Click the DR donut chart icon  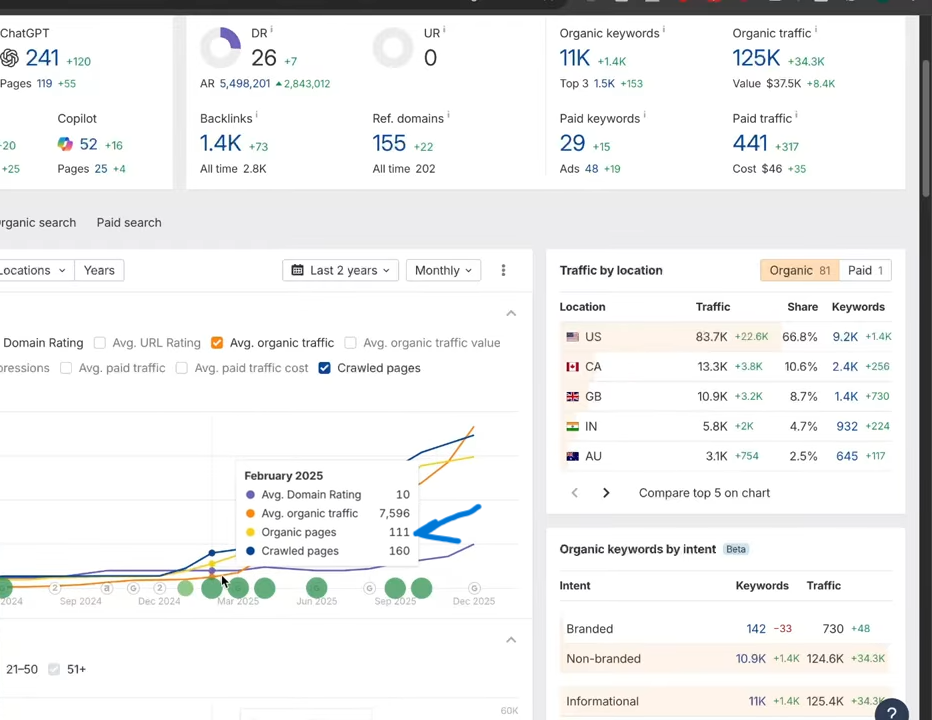[x=220, y=48]
